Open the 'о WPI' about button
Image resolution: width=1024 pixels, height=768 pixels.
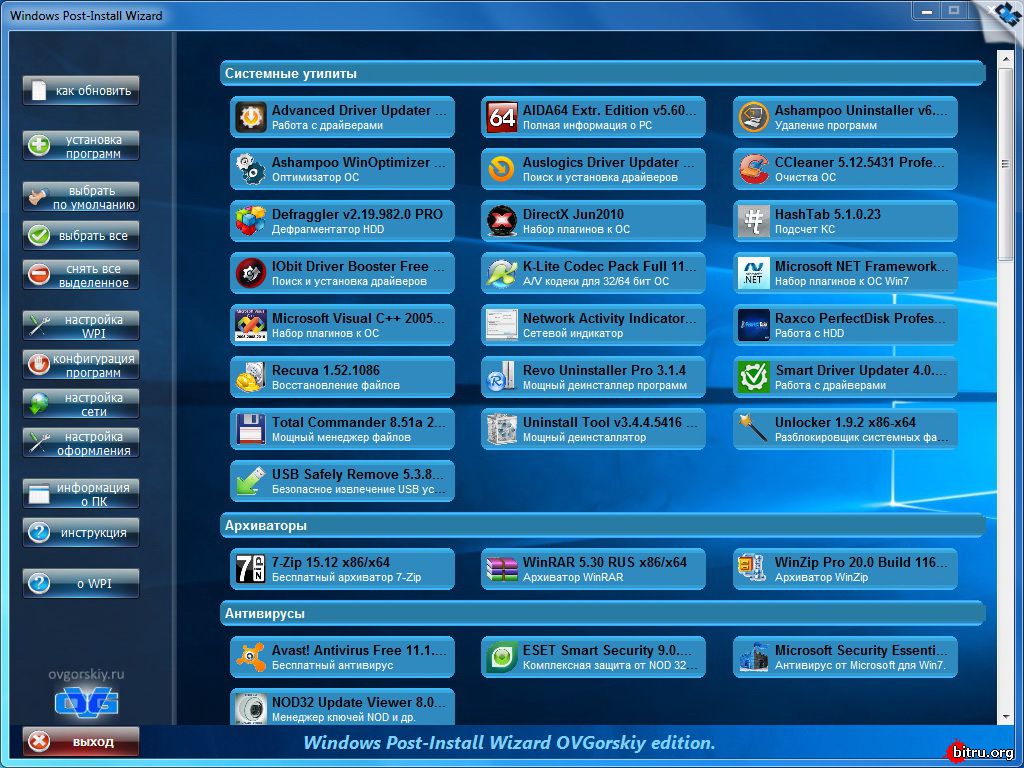[81, 583]
